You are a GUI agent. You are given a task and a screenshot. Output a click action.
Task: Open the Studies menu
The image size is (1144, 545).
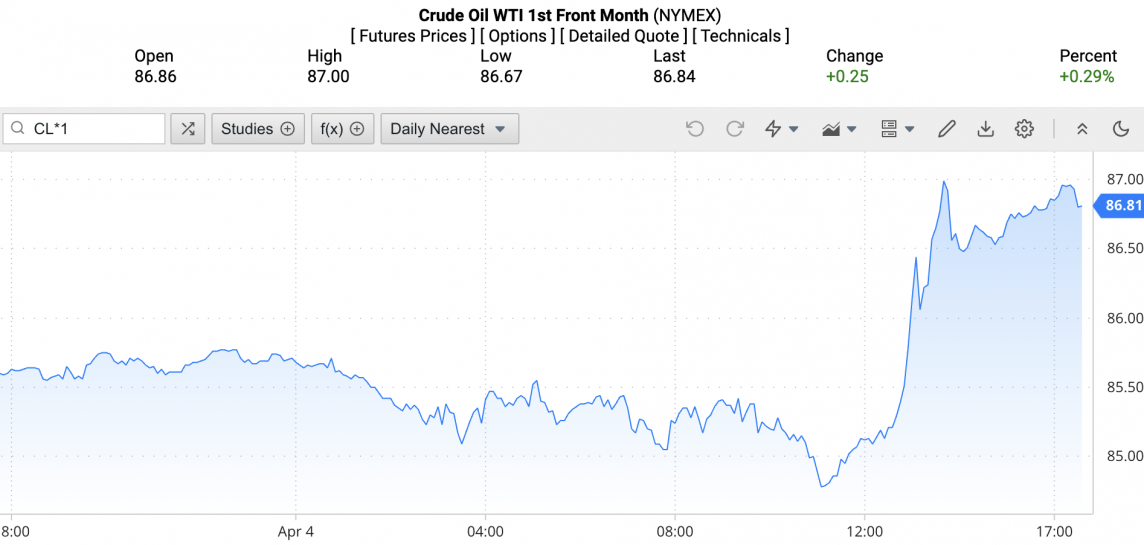coord(257,129)
